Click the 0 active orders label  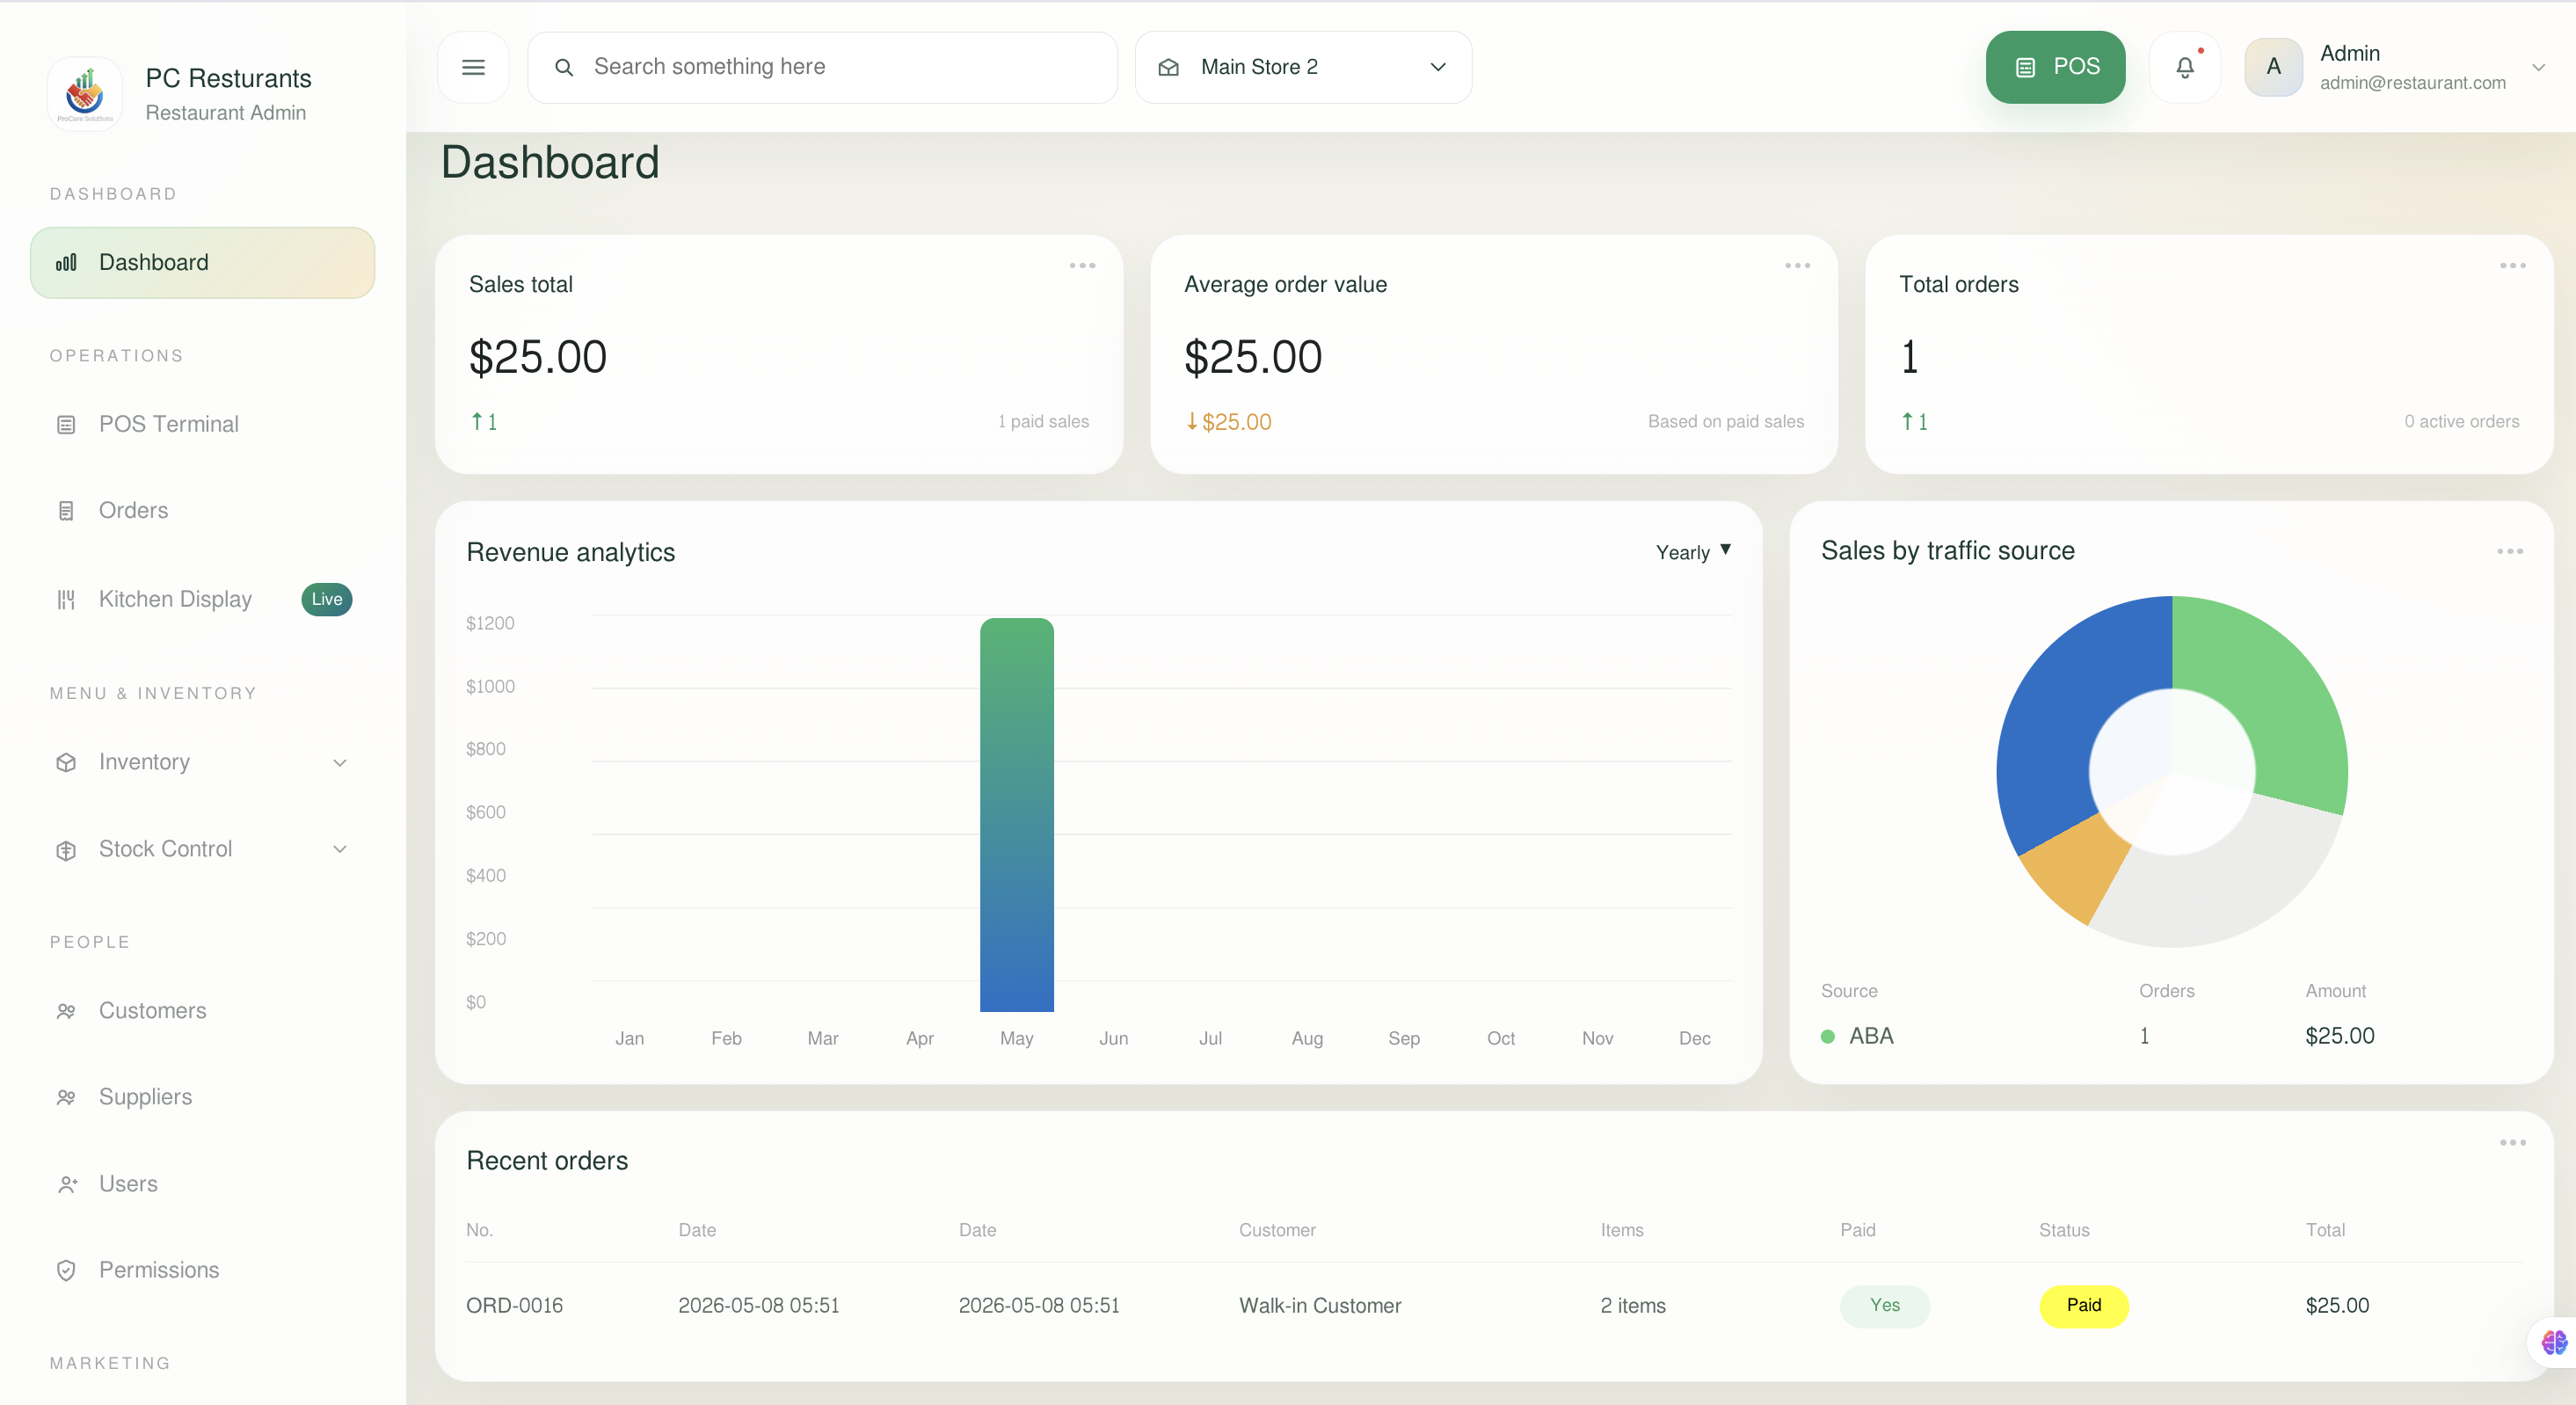(x=2461, y=422)
